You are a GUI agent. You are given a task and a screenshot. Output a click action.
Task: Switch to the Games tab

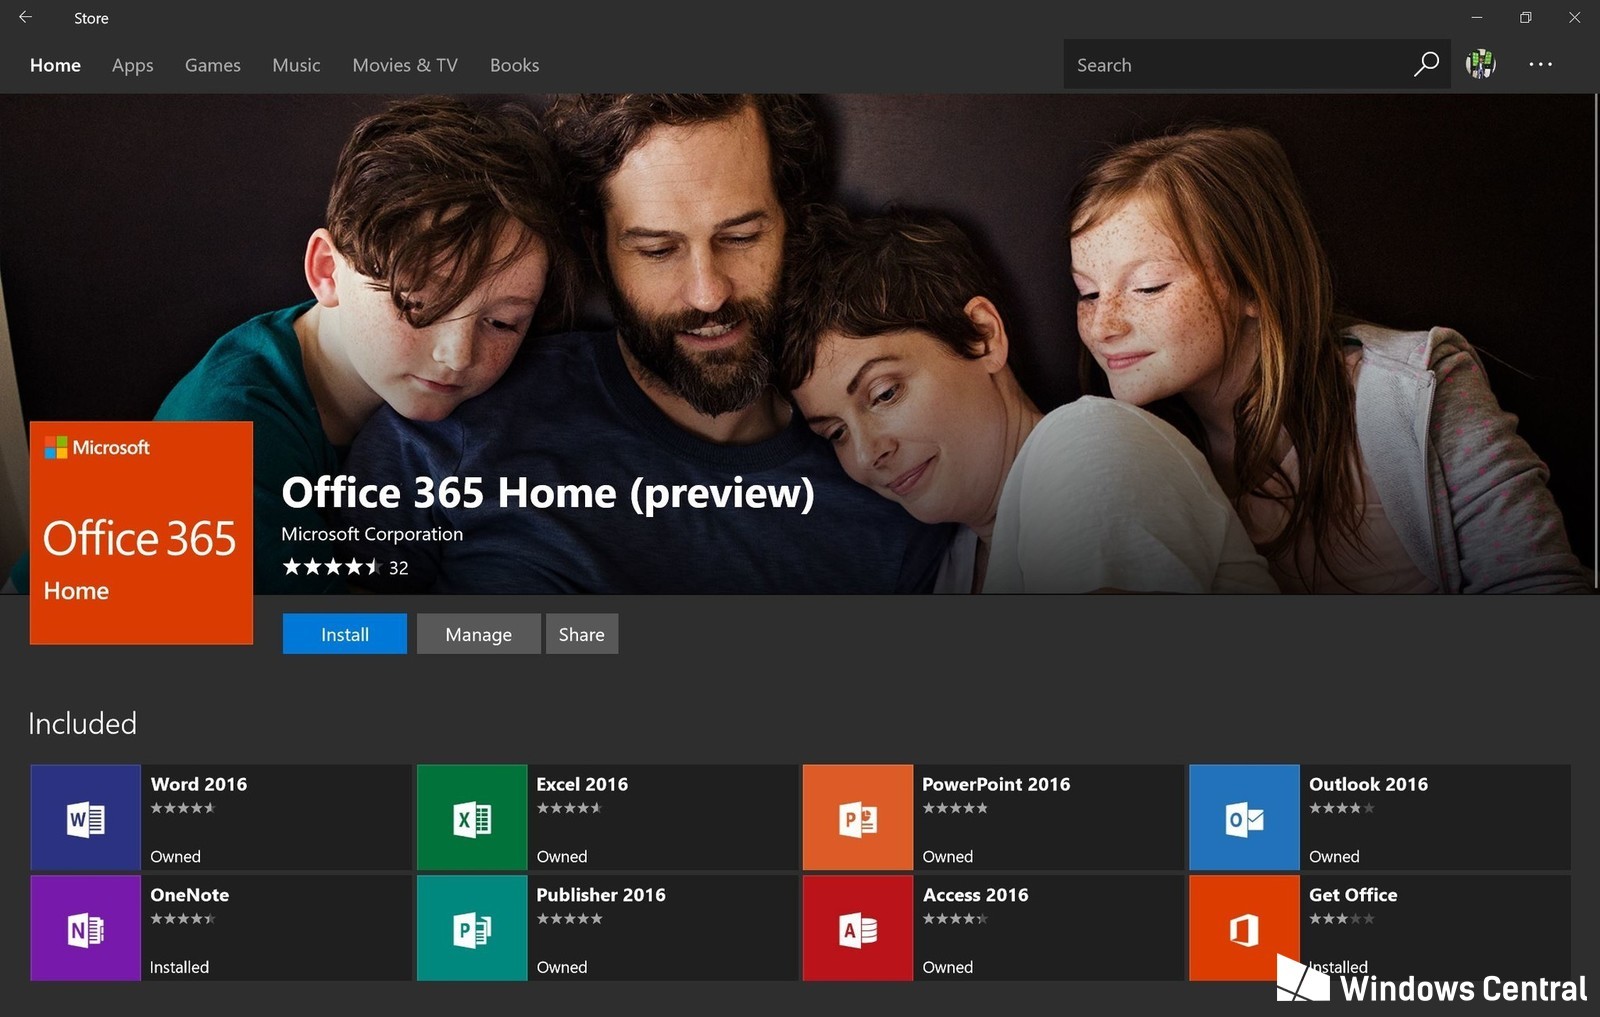tap(213, 65)
